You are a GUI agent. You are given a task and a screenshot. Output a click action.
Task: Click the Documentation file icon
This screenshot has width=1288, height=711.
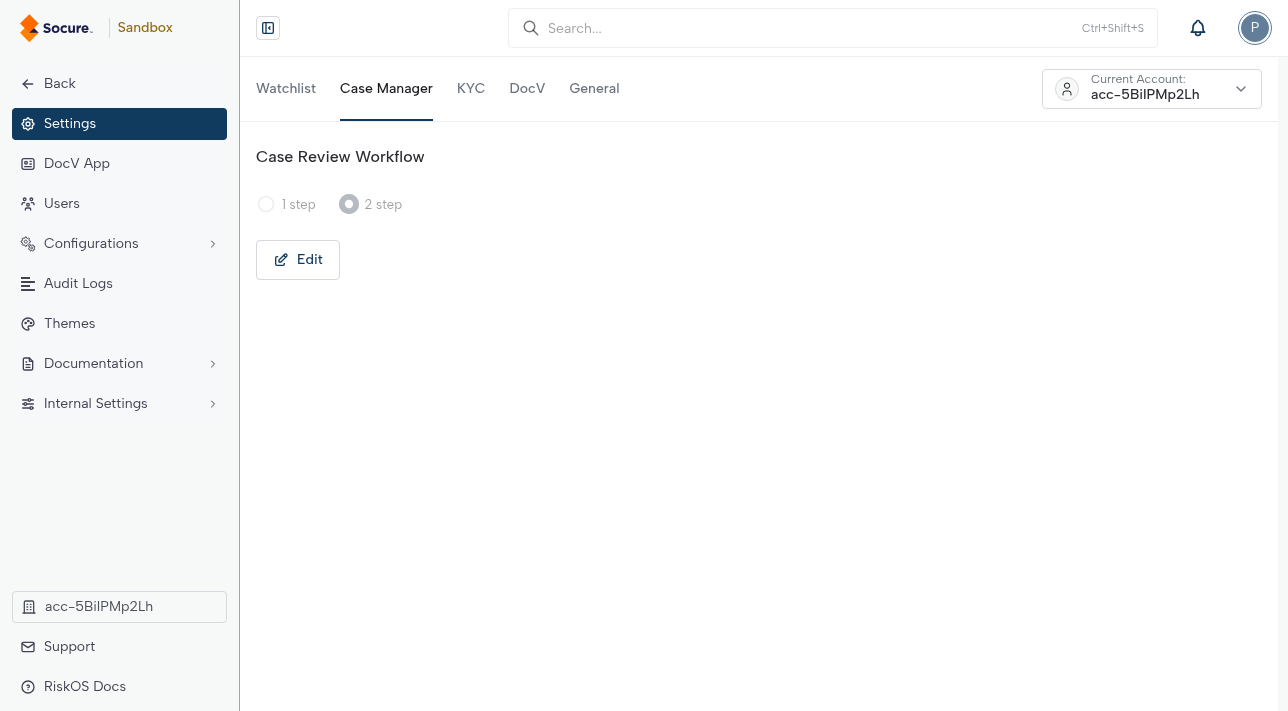[x=28, y=364]
